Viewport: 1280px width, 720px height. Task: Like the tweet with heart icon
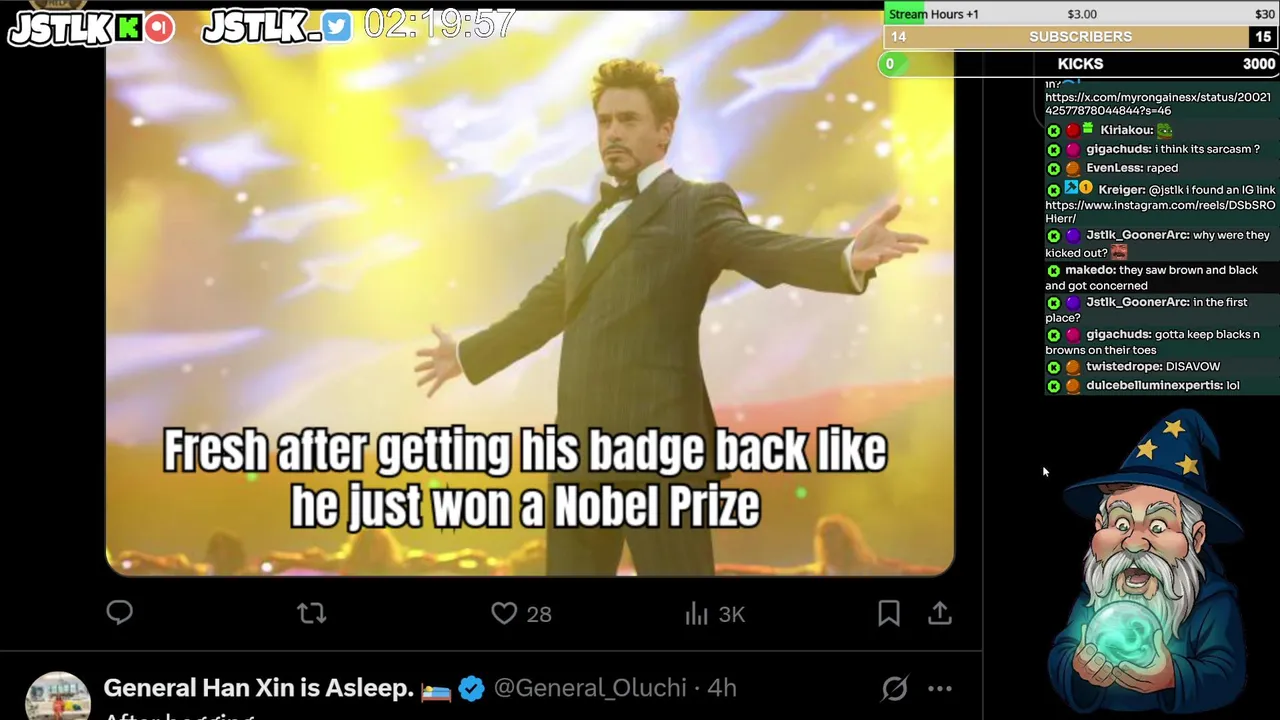tap(504, 613)
